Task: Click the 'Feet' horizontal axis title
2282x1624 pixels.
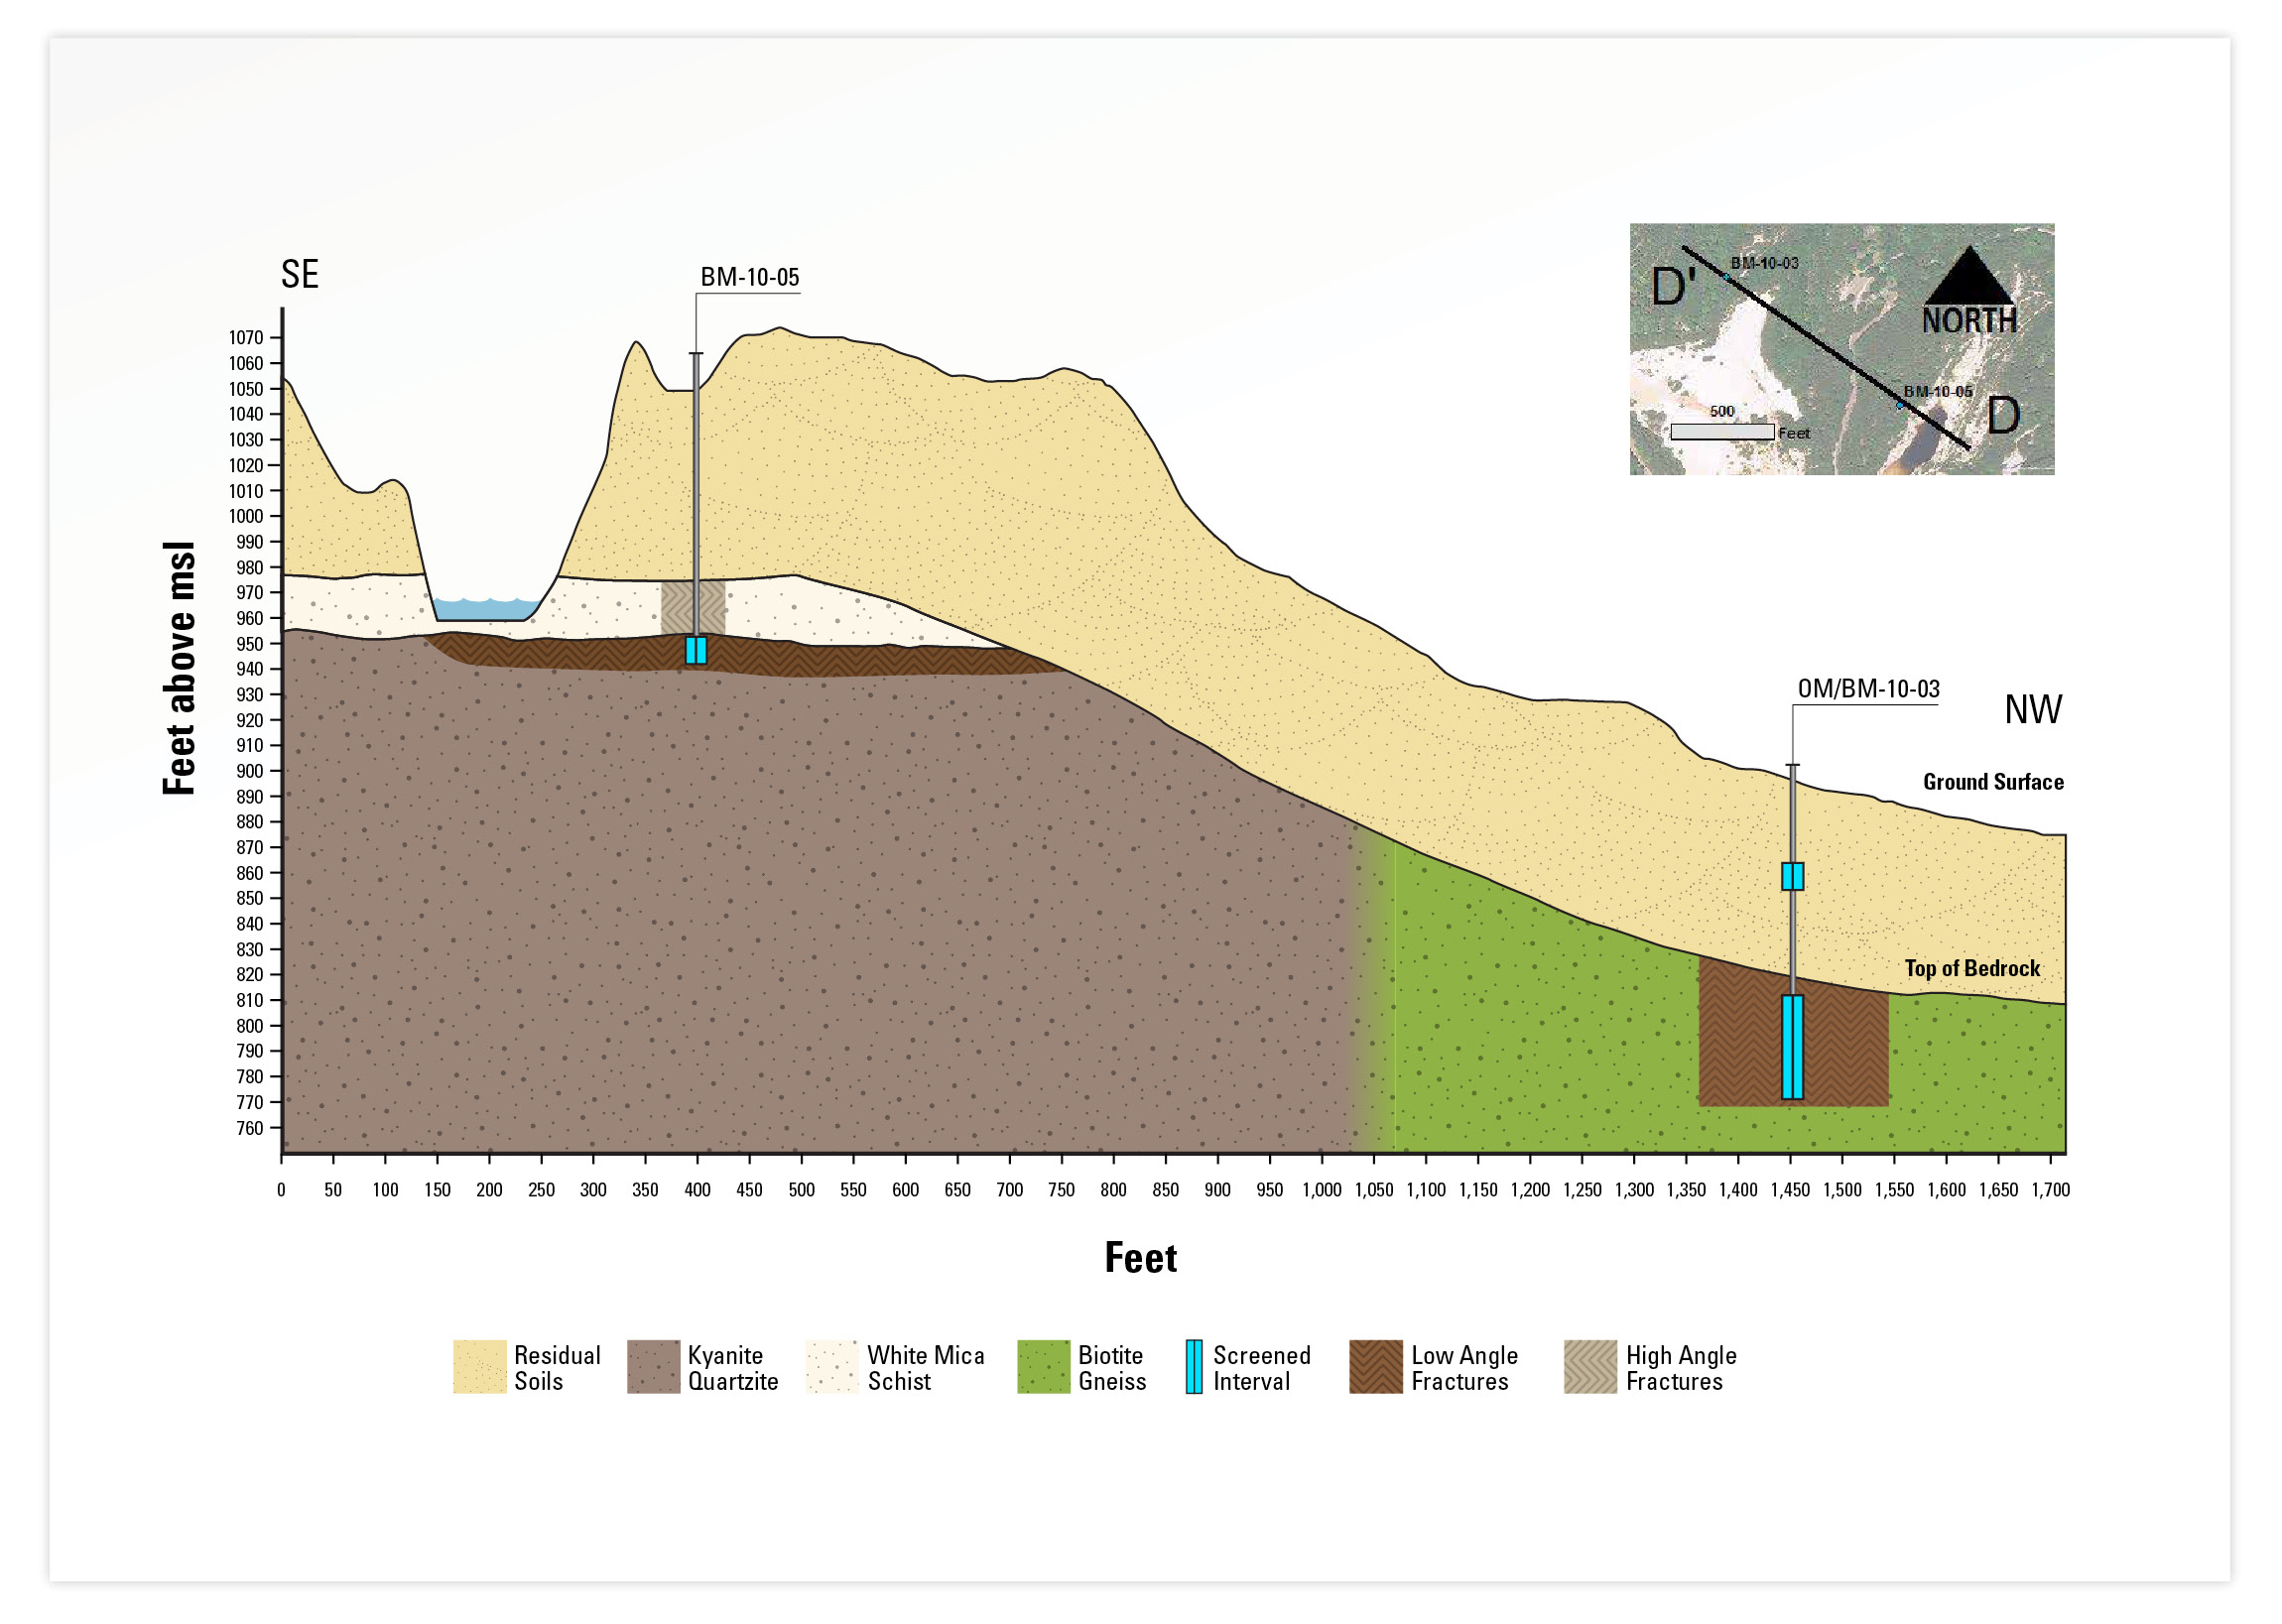Action: [x=1141, y=1258]
